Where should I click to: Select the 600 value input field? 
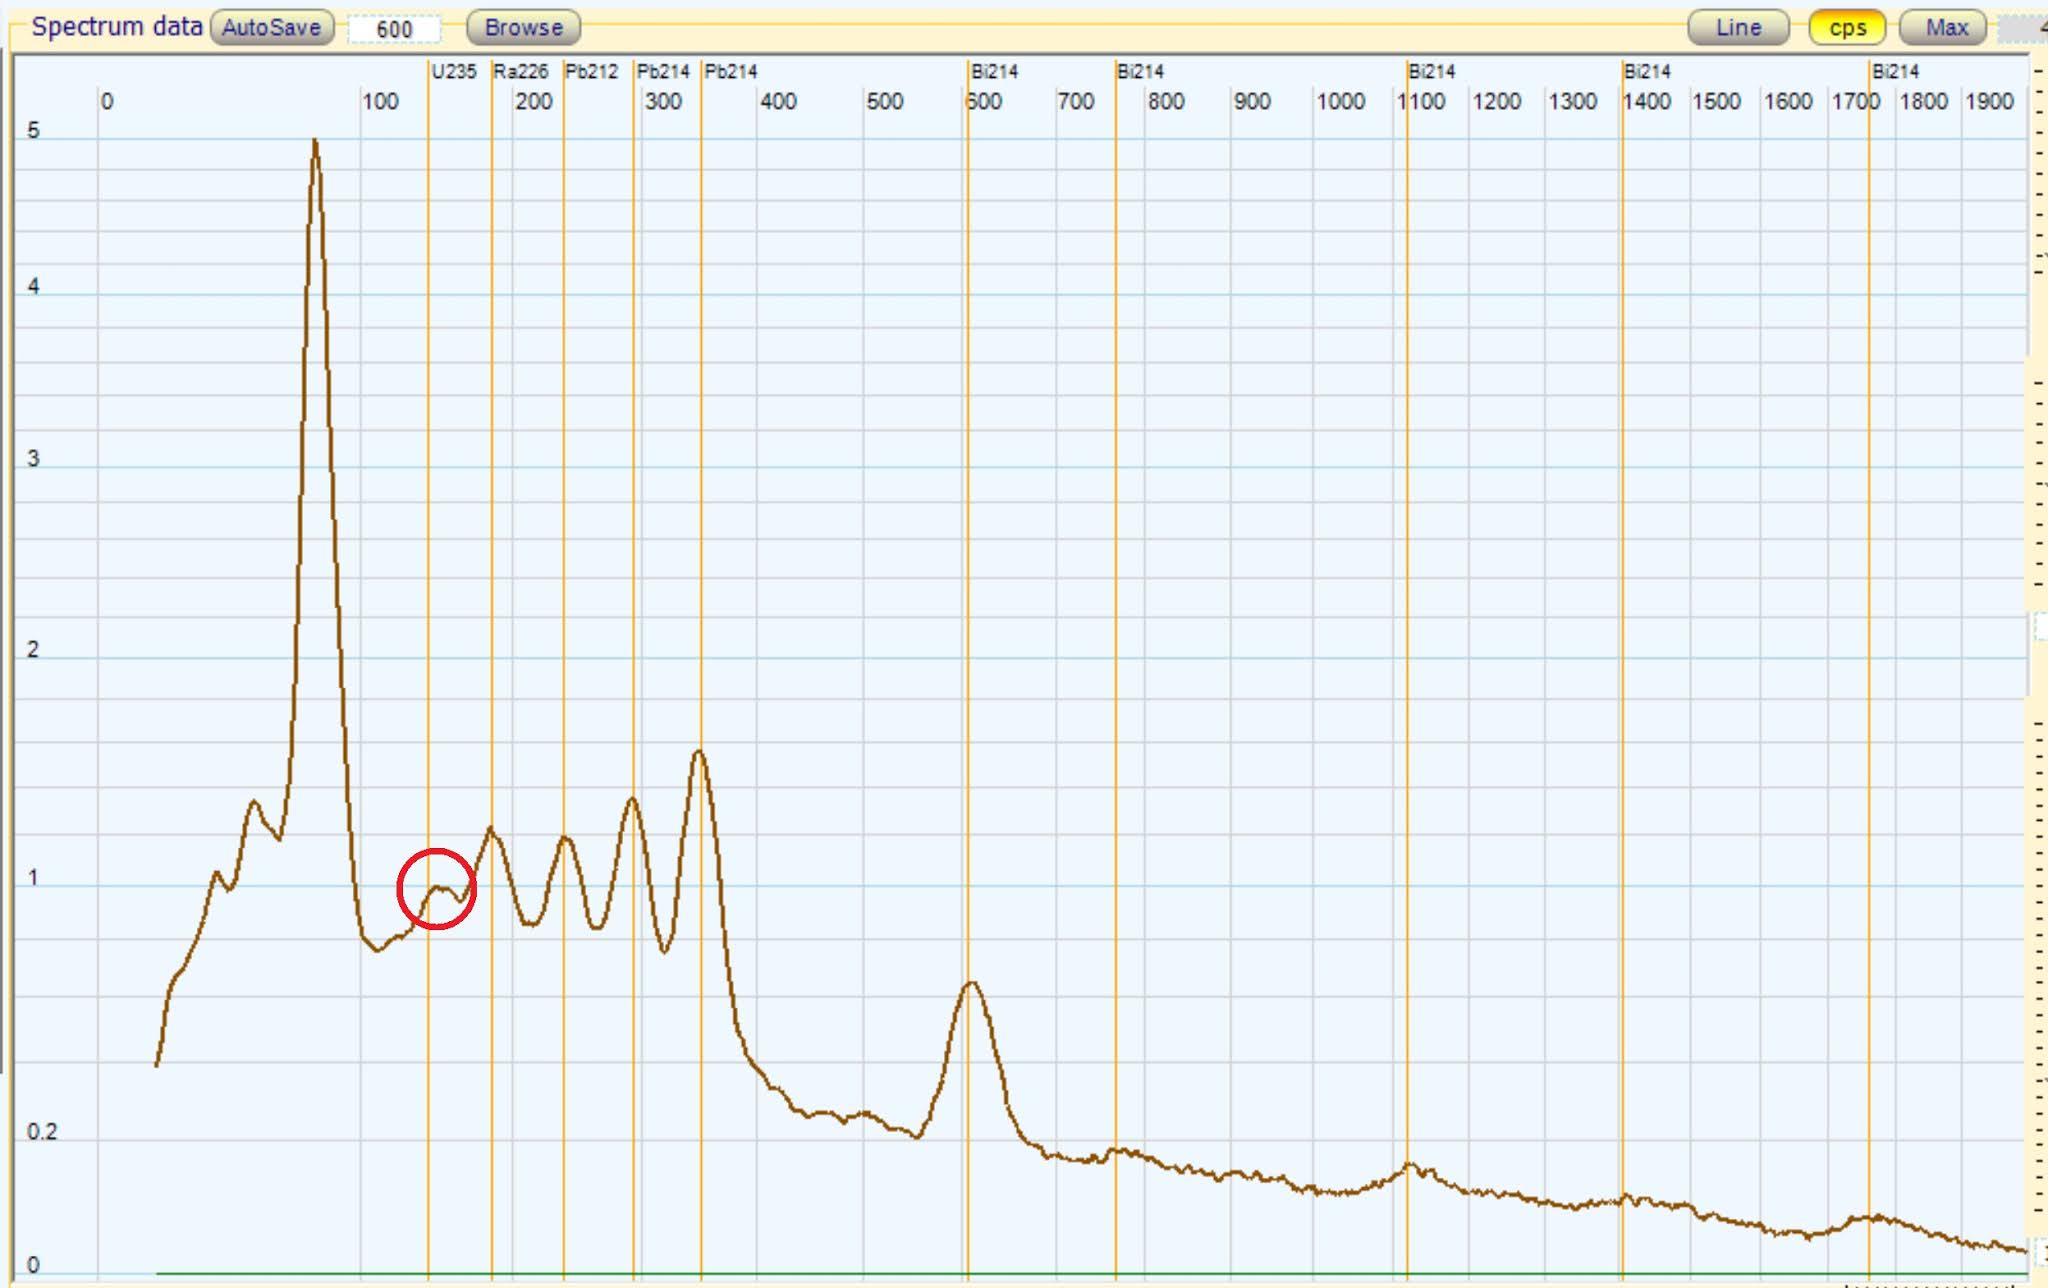click(392, 29)
